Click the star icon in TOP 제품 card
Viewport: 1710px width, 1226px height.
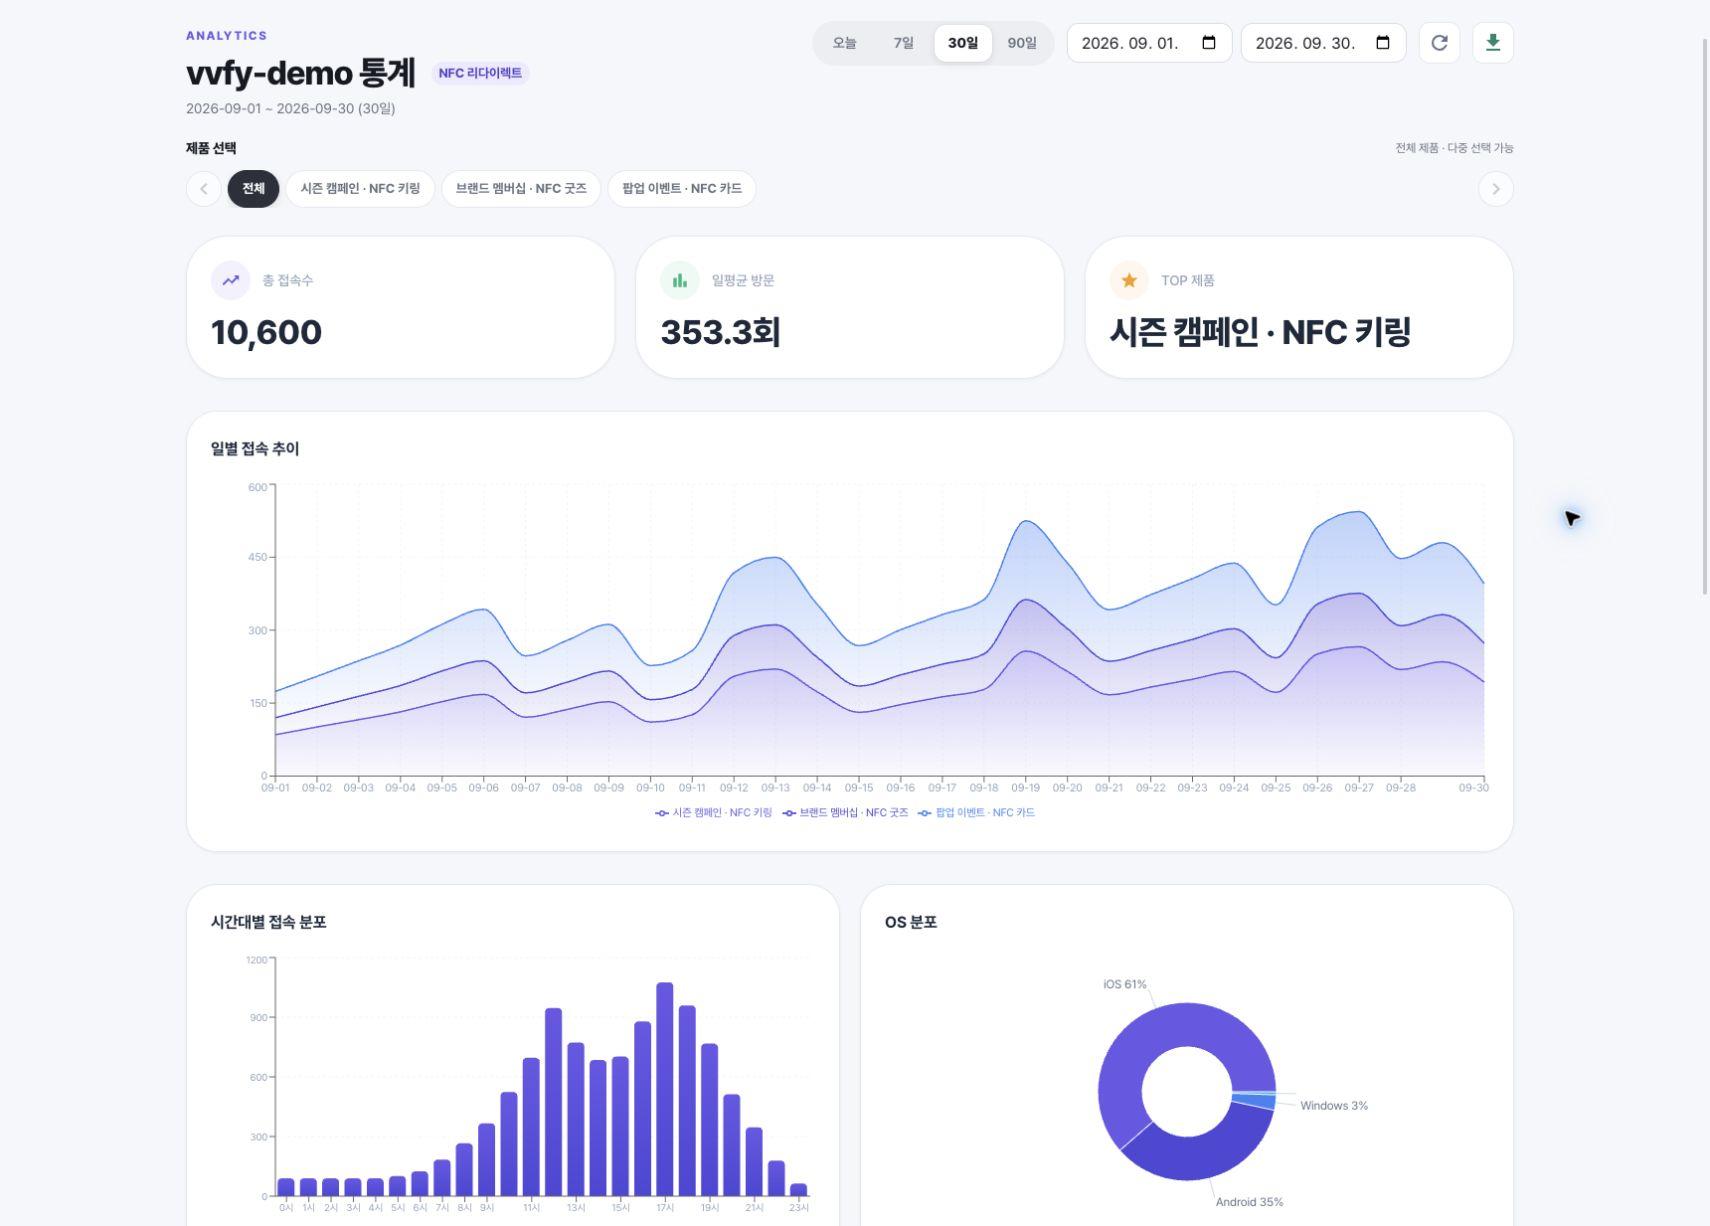(1129, 280)
